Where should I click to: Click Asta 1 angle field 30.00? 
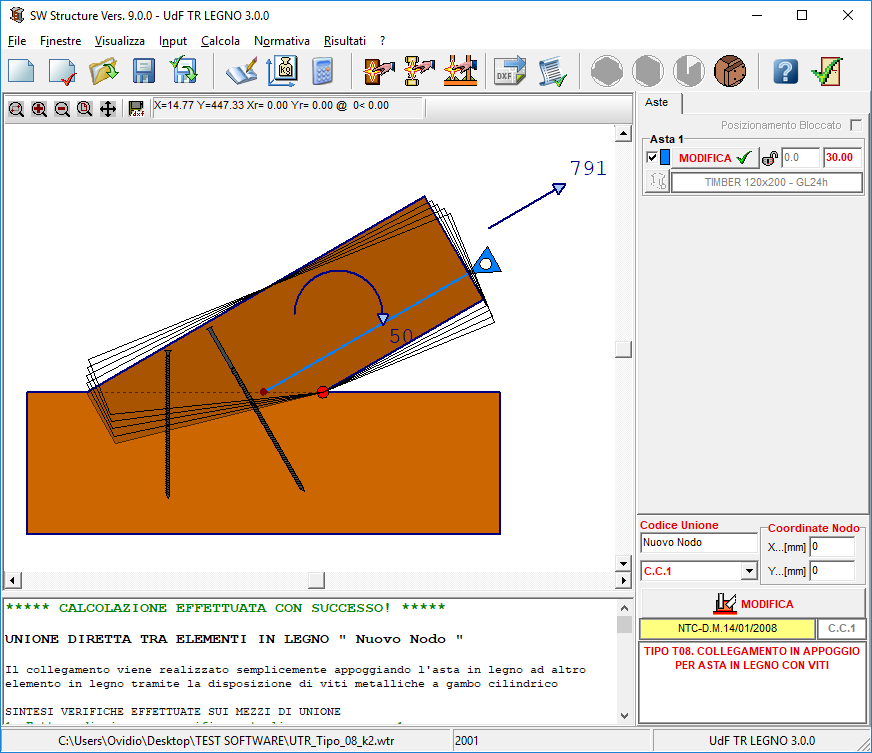[x=843, y=157]
